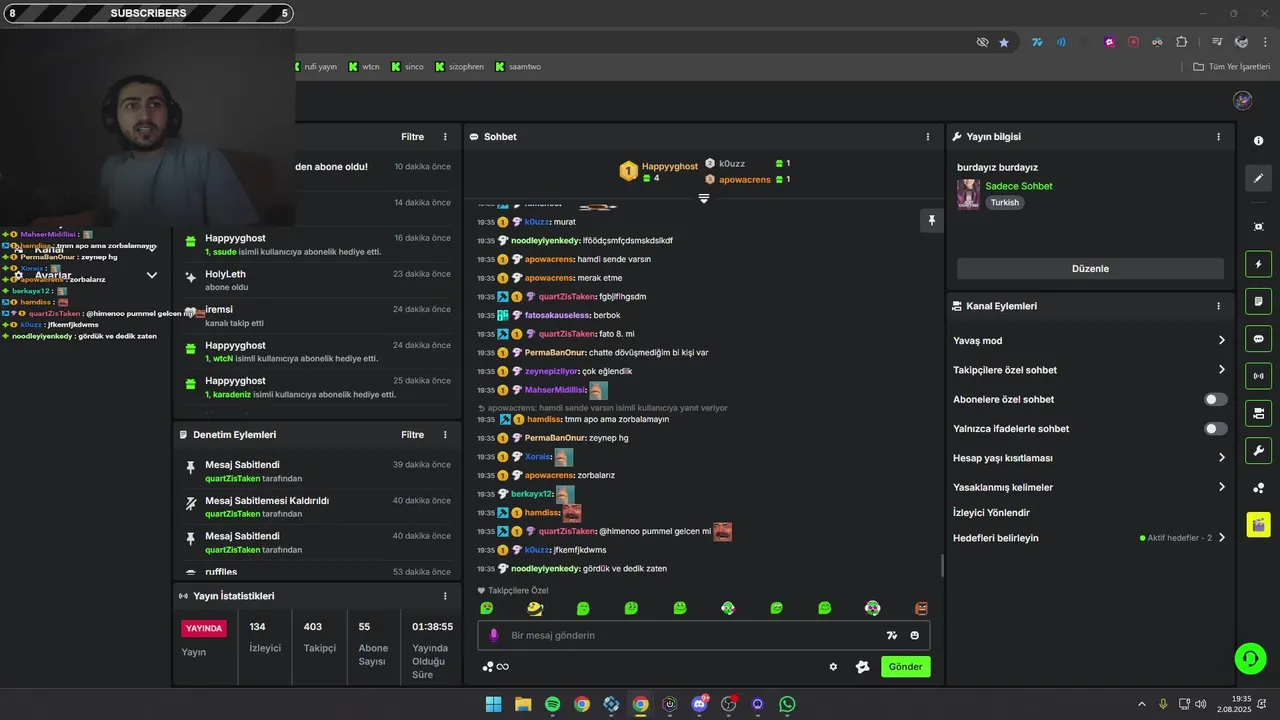
Task: Open the info icon in right sidebar
Action: 1258,141
